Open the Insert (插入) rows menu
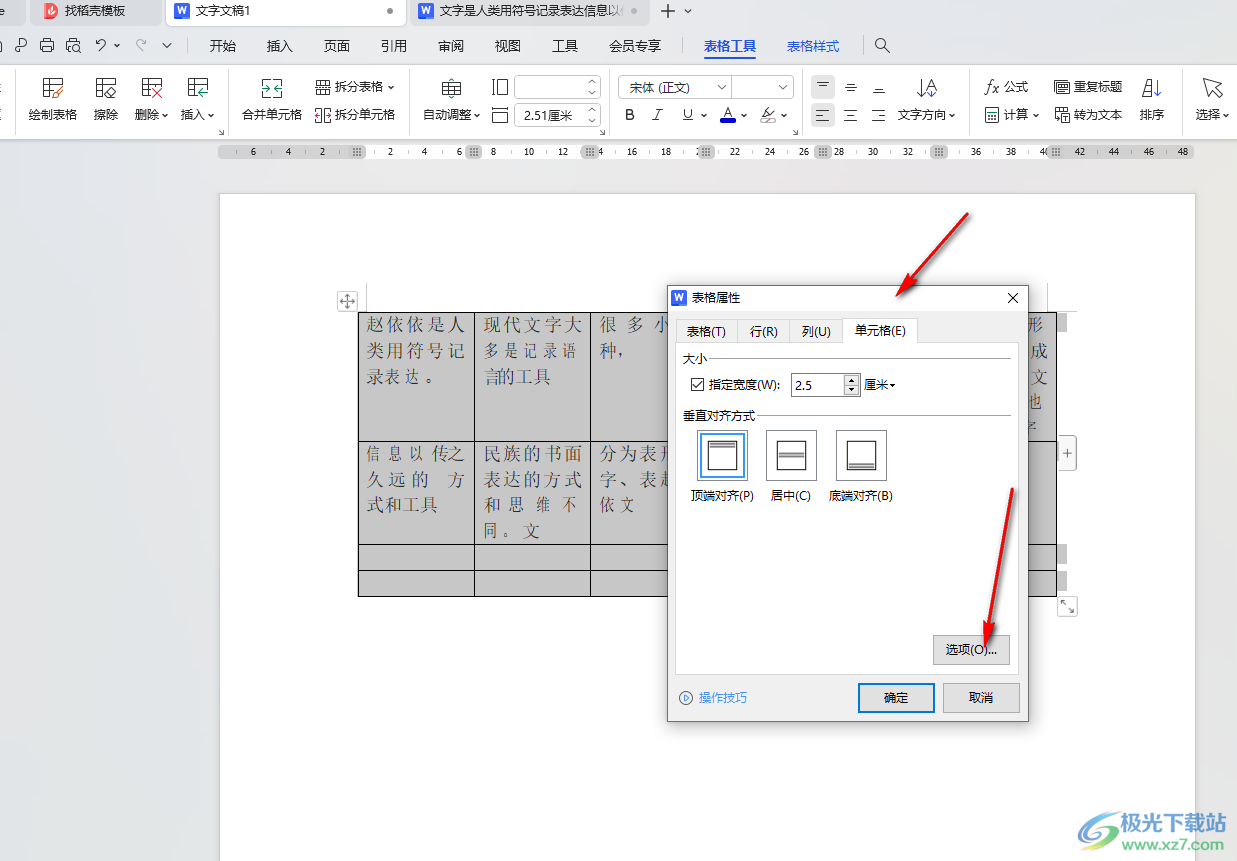The height and width of the screenshot is (861, 1237). 198,100
